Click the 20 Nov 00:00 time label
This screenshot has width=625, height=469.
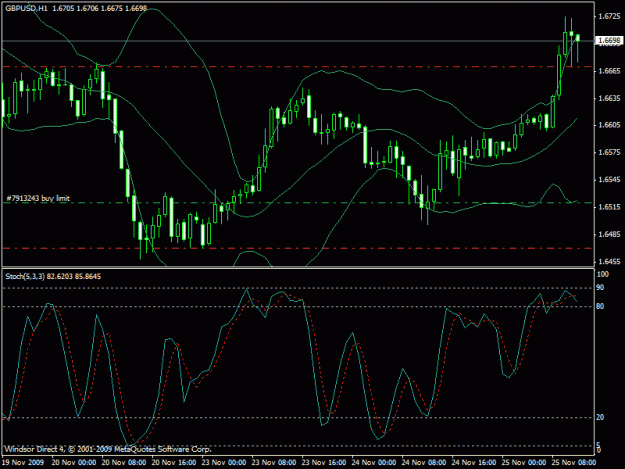tap(74, 463)
